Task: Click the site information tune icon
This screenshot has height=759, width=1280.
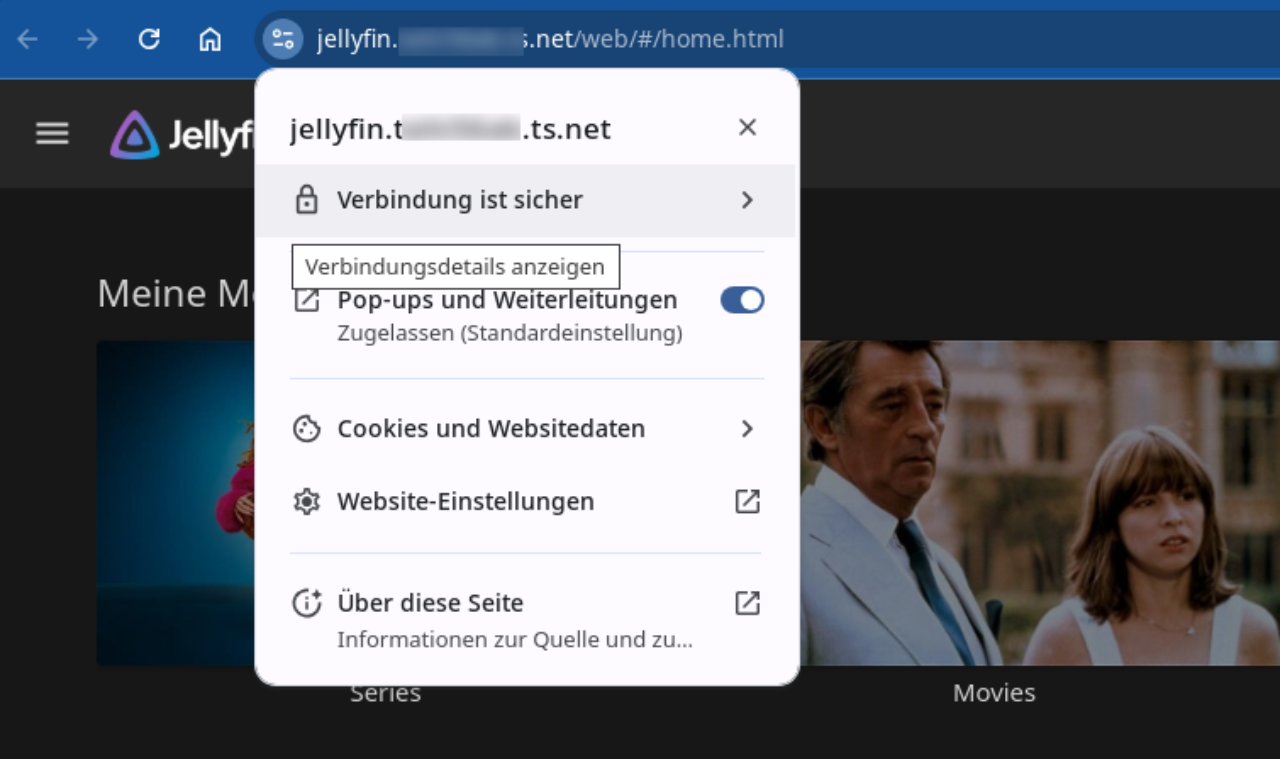Action: click(x=282, y=39)
